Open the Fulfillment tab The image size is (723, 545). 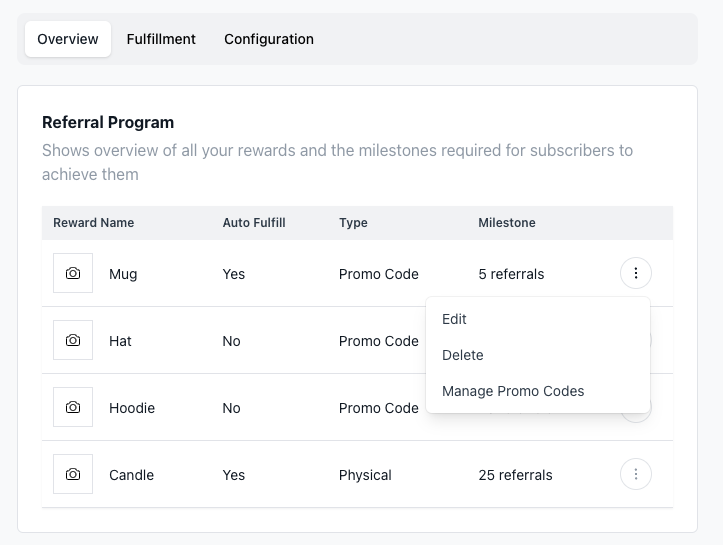[161, 39]
